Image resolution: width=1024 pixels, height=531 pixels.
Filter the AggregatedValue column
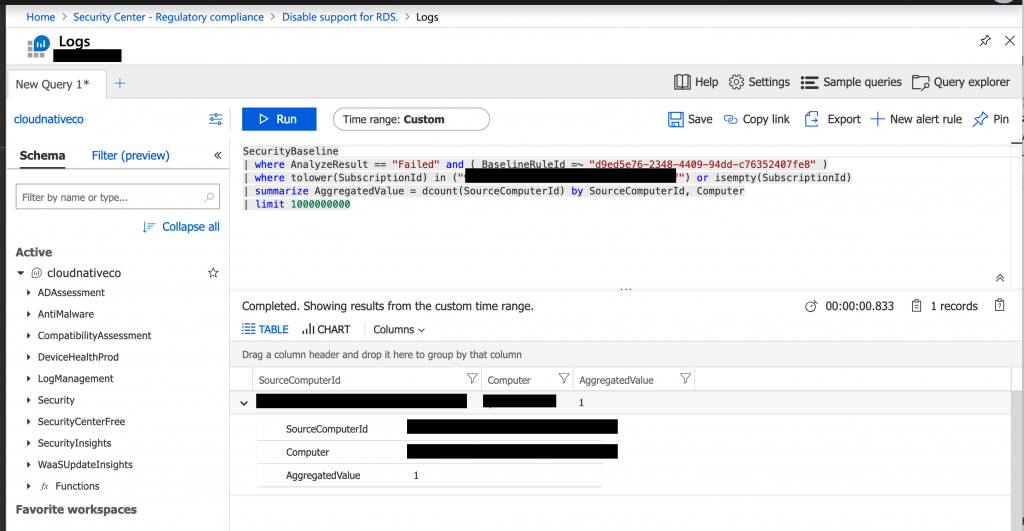685,378
